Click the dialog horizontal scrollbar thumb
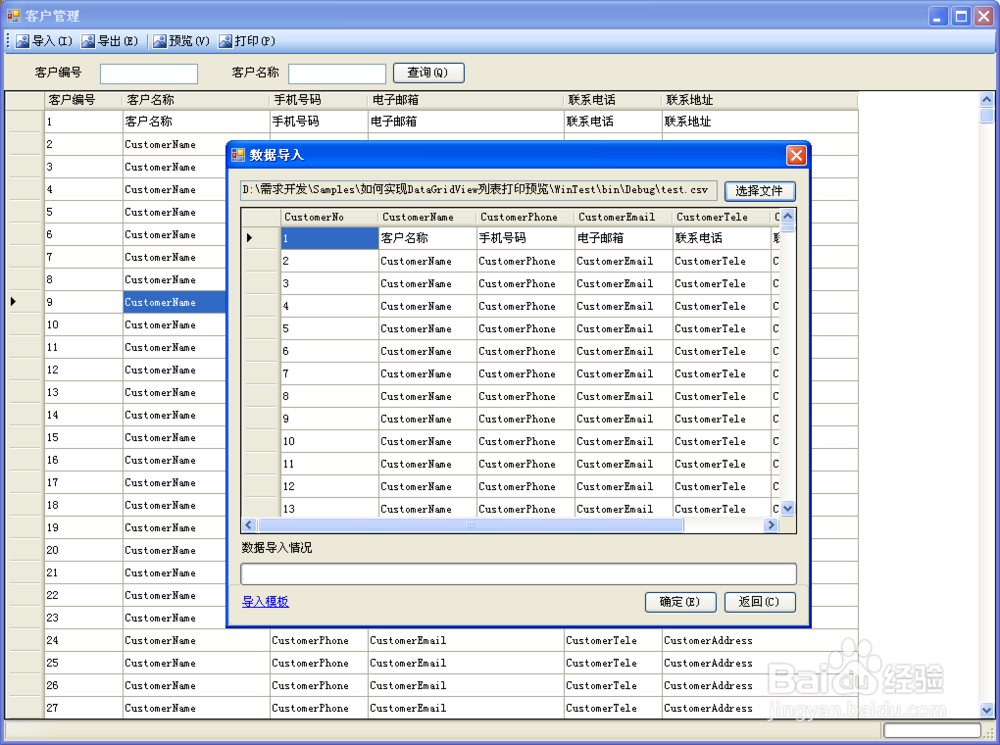This screenshot has width=1000, height=745. pos(471,525)
